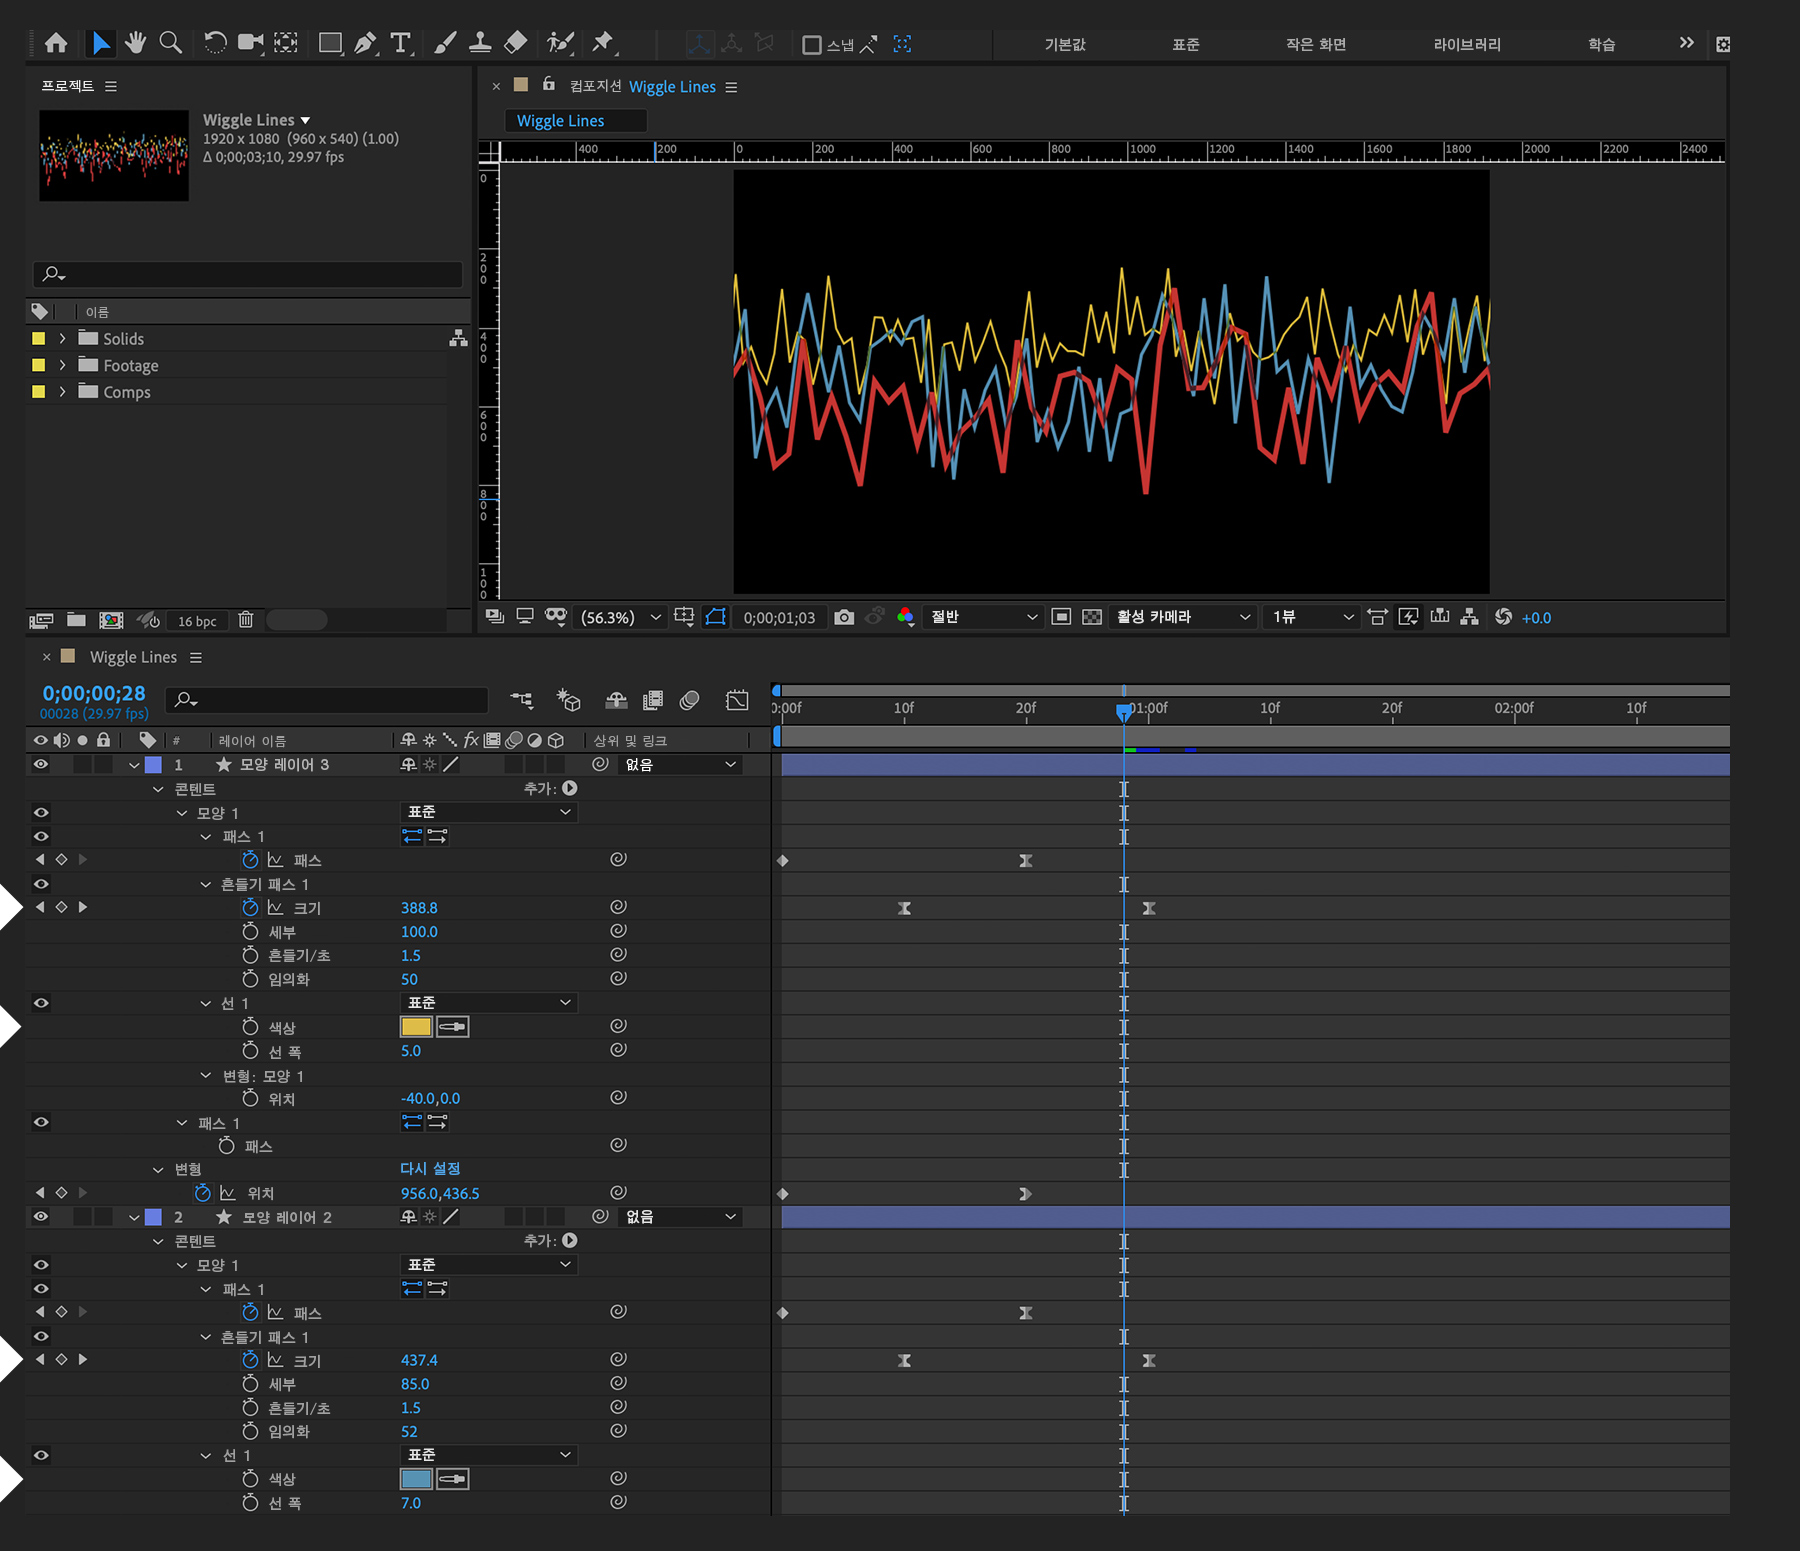Delete selected item with trash icon

[246, 620]
